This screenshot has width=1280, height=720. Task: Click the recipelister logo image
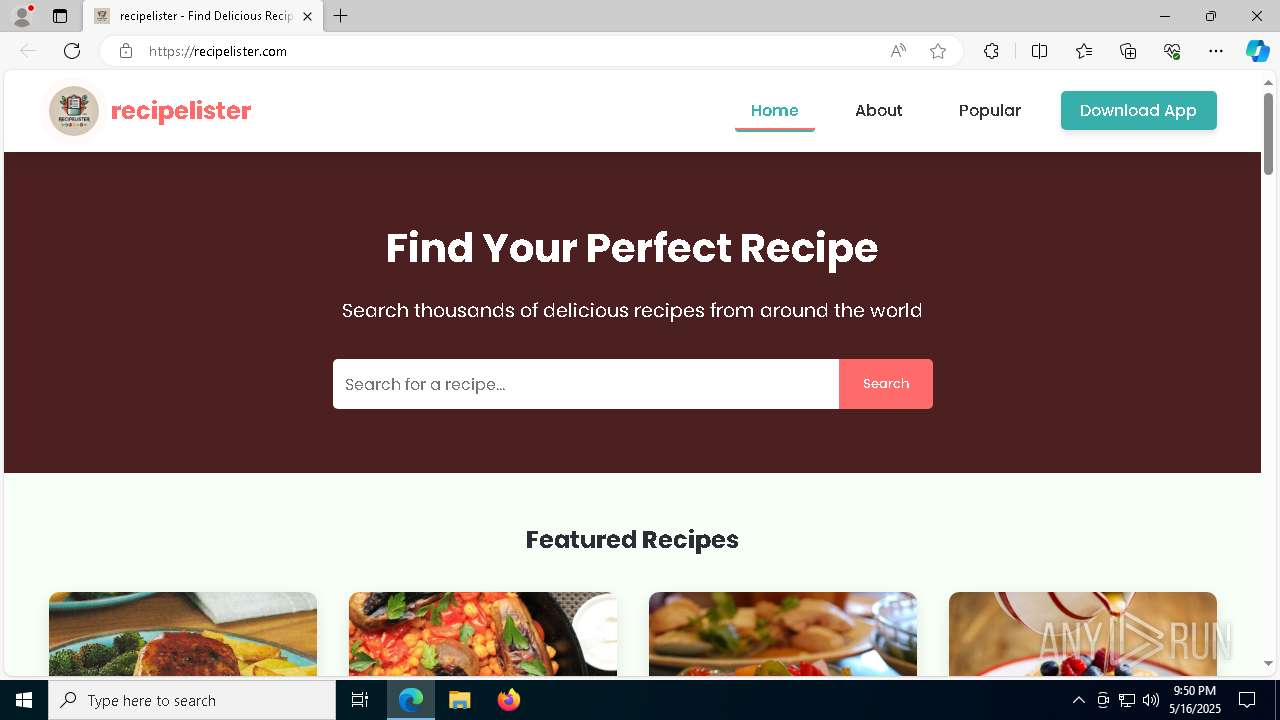[74, 110]
